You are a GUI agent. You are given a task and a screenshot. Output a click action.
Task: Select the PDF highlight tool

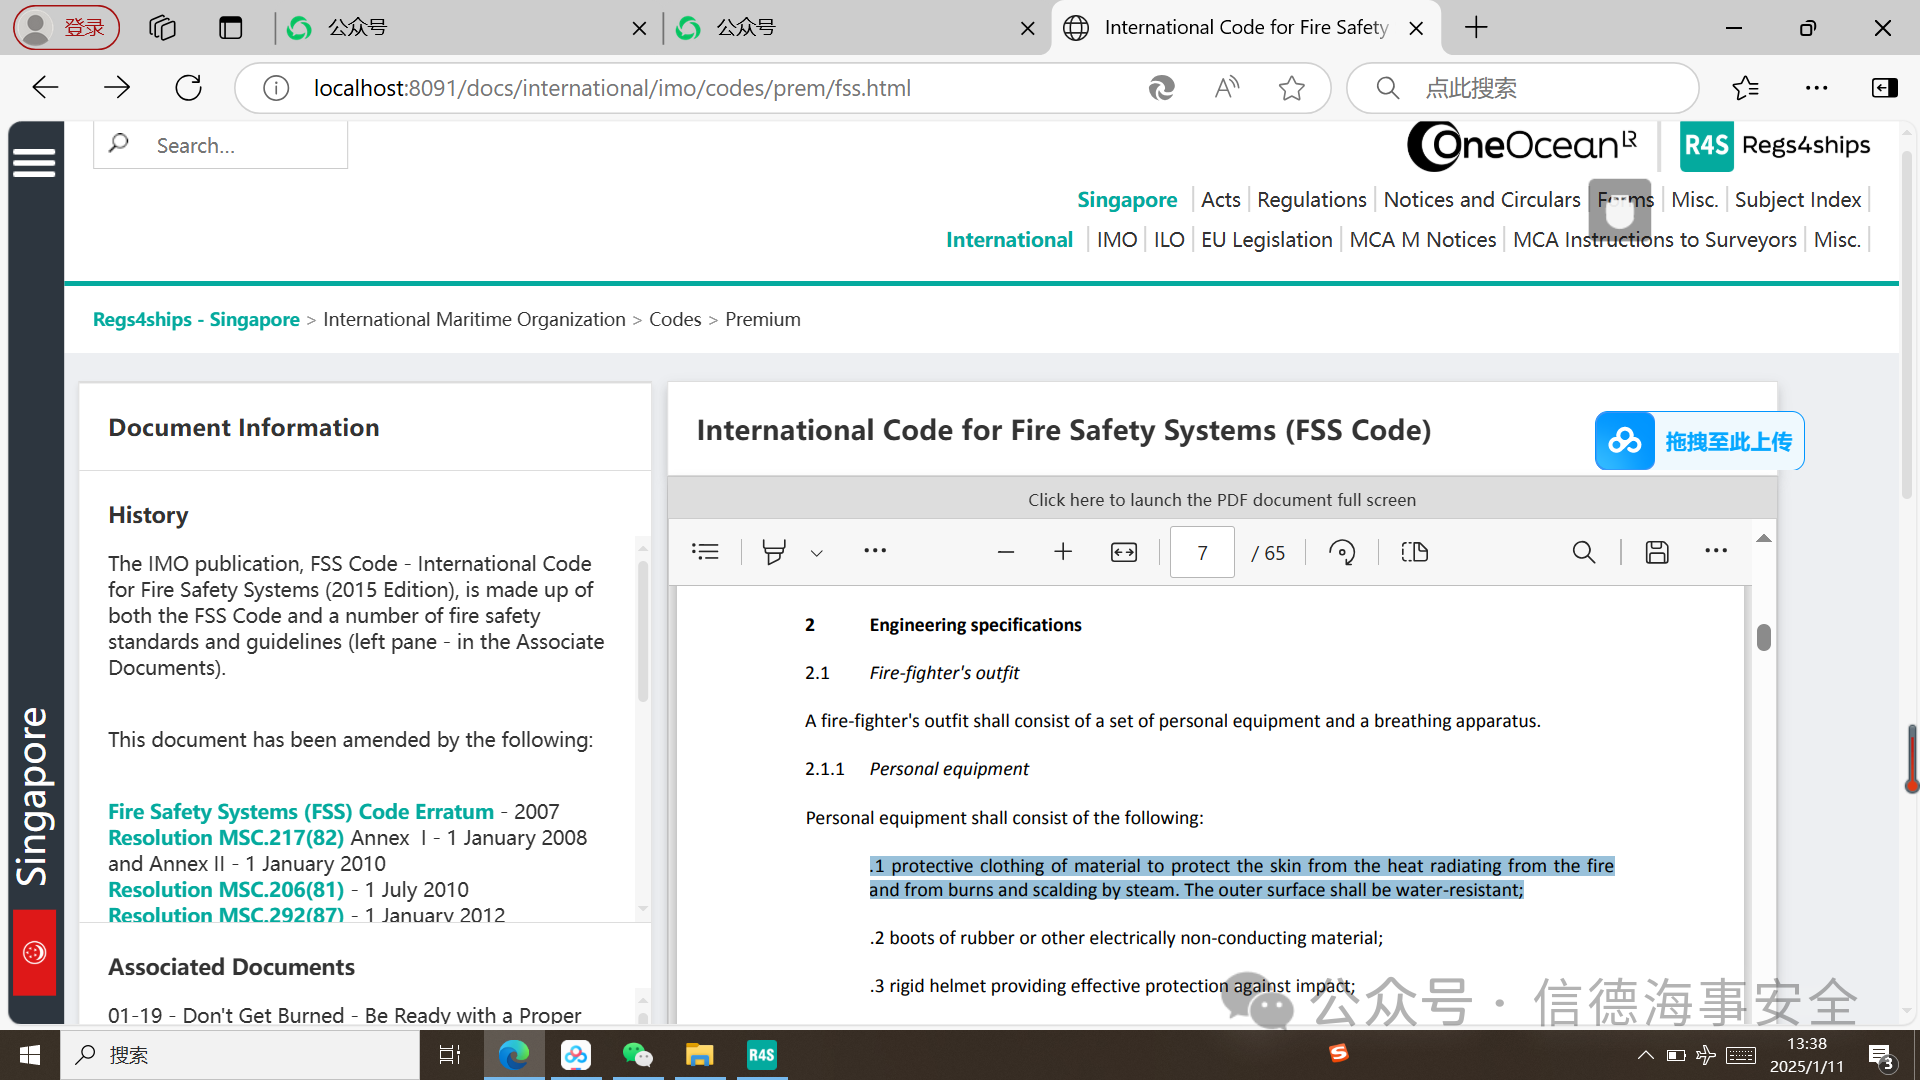(x=774, y=552)
